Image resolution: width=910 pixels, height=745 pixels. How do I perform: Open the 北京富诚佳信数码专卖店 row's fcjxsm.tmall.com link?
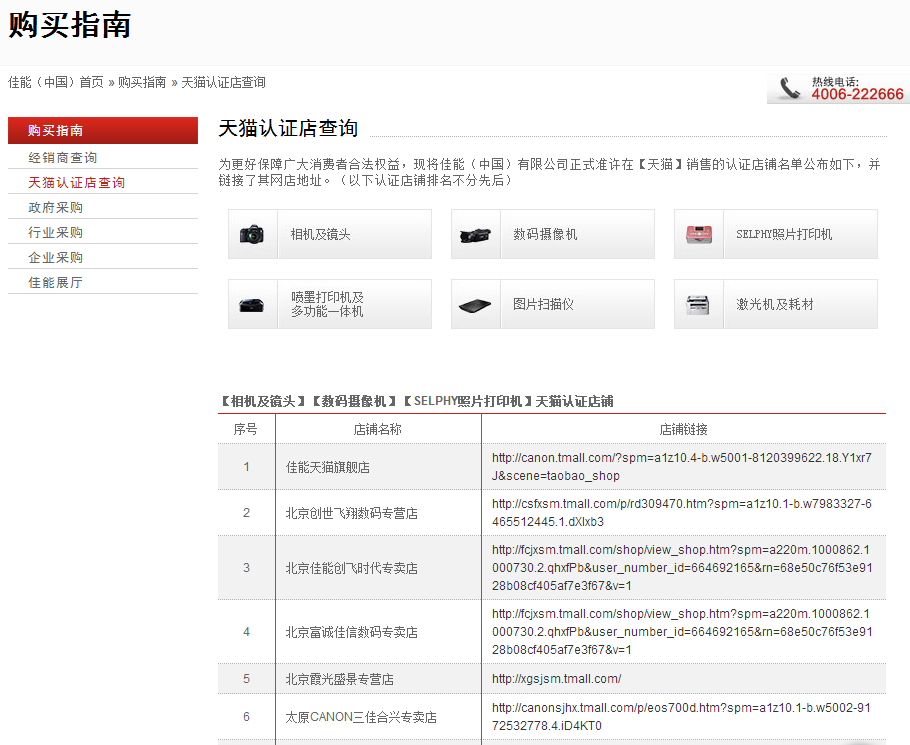[682, 631]
